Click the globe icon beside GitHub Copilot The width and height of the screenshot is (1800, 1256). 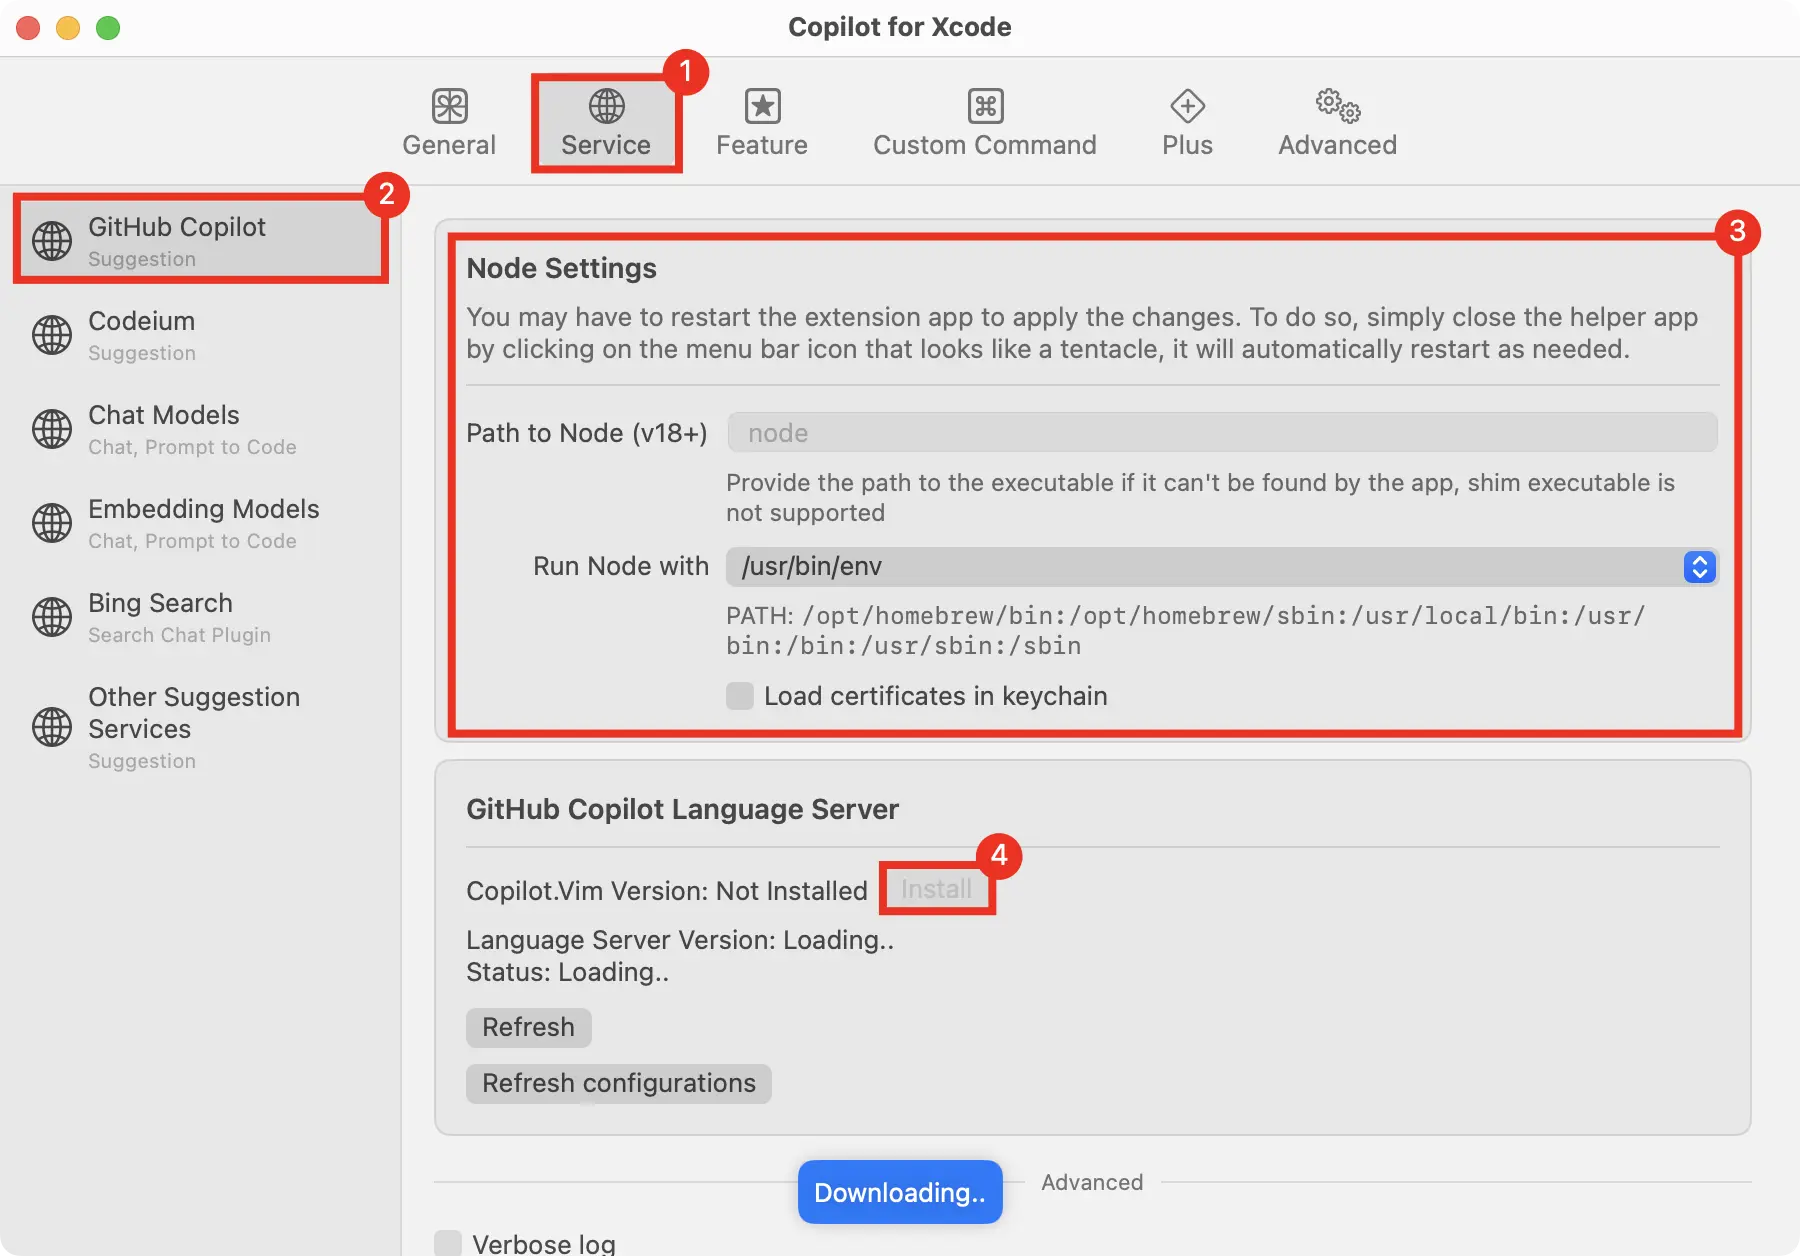click(52, 241)
